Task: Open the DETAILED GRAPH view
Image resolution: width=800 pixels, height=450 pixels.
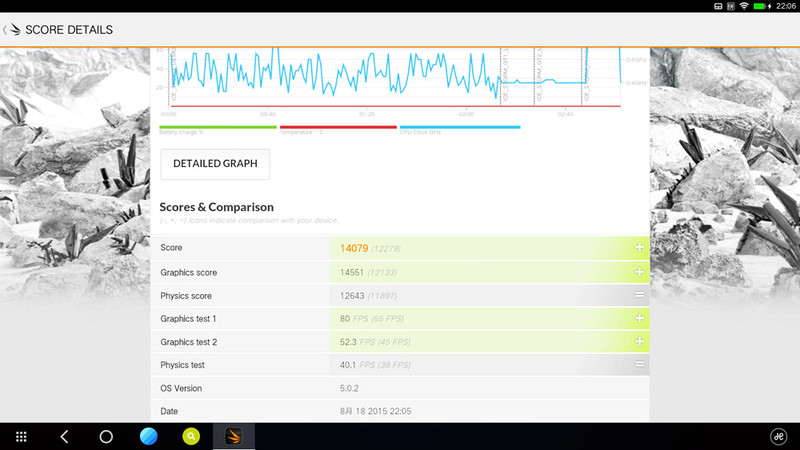Action: point(215,164)
